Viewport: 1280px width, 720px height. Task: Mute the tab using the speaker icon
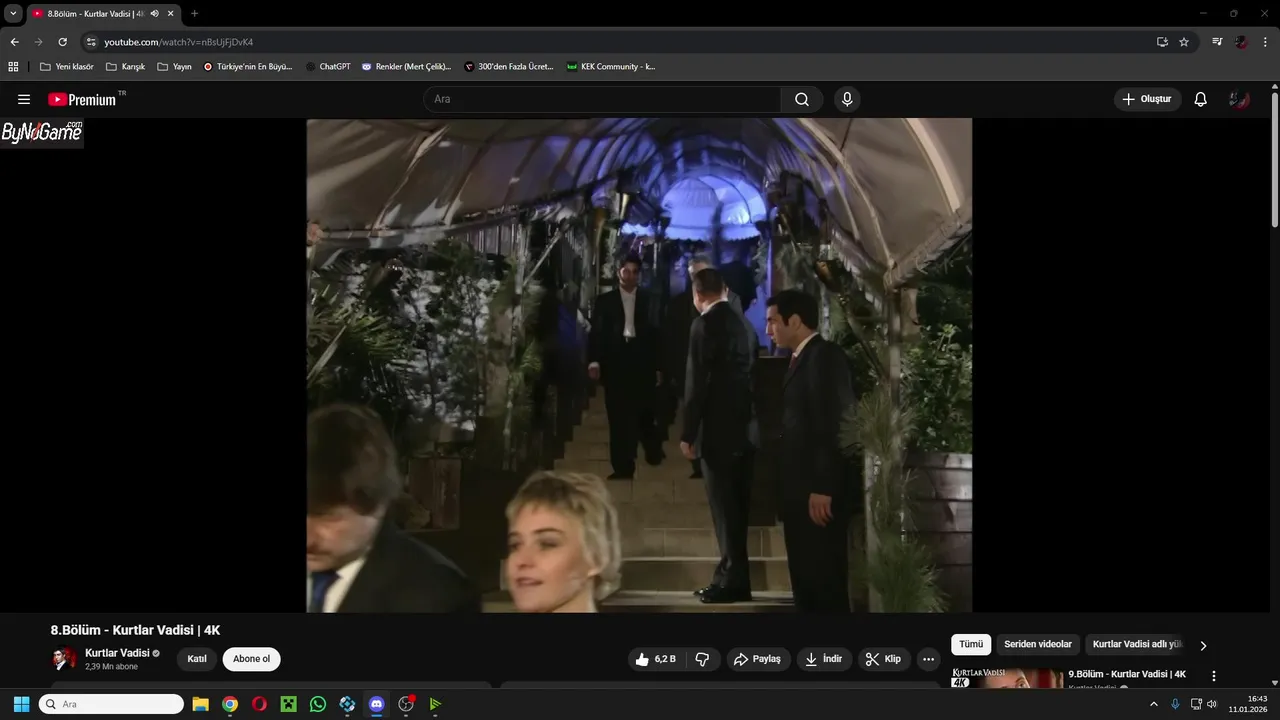(x=154, y=13)
